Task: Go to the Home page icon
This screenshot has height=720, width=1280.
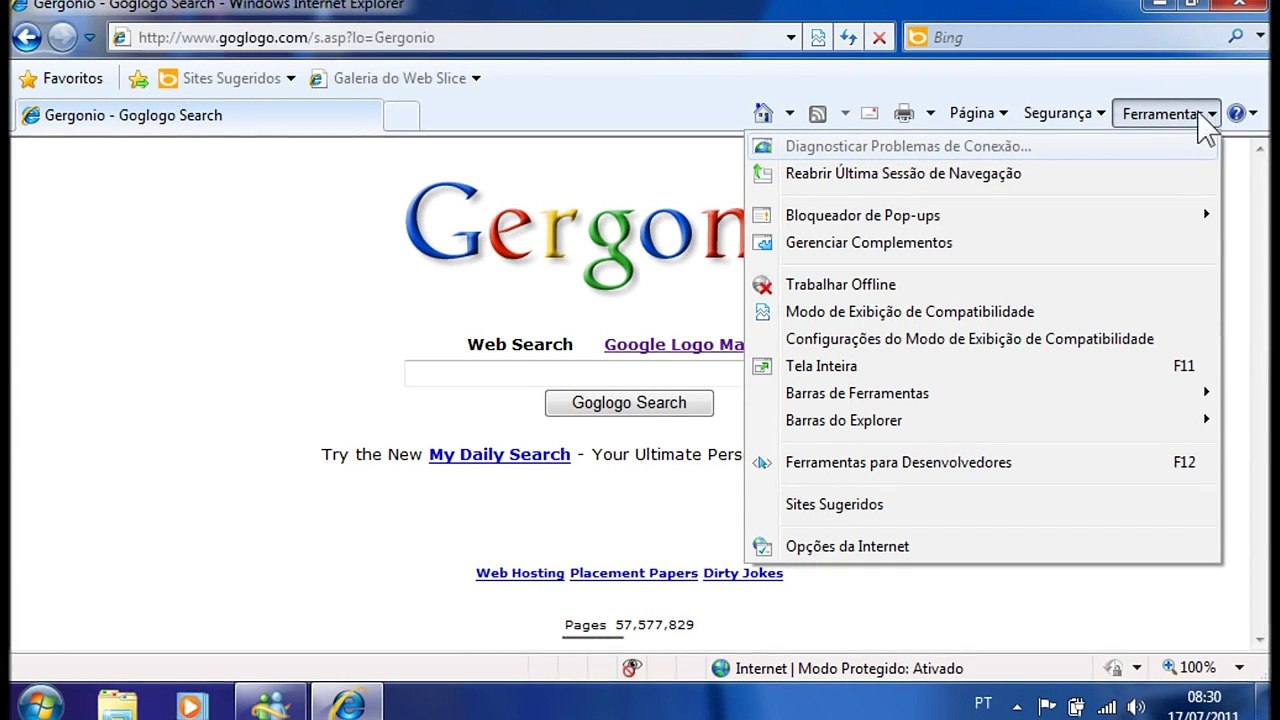Action: point(763,113)
